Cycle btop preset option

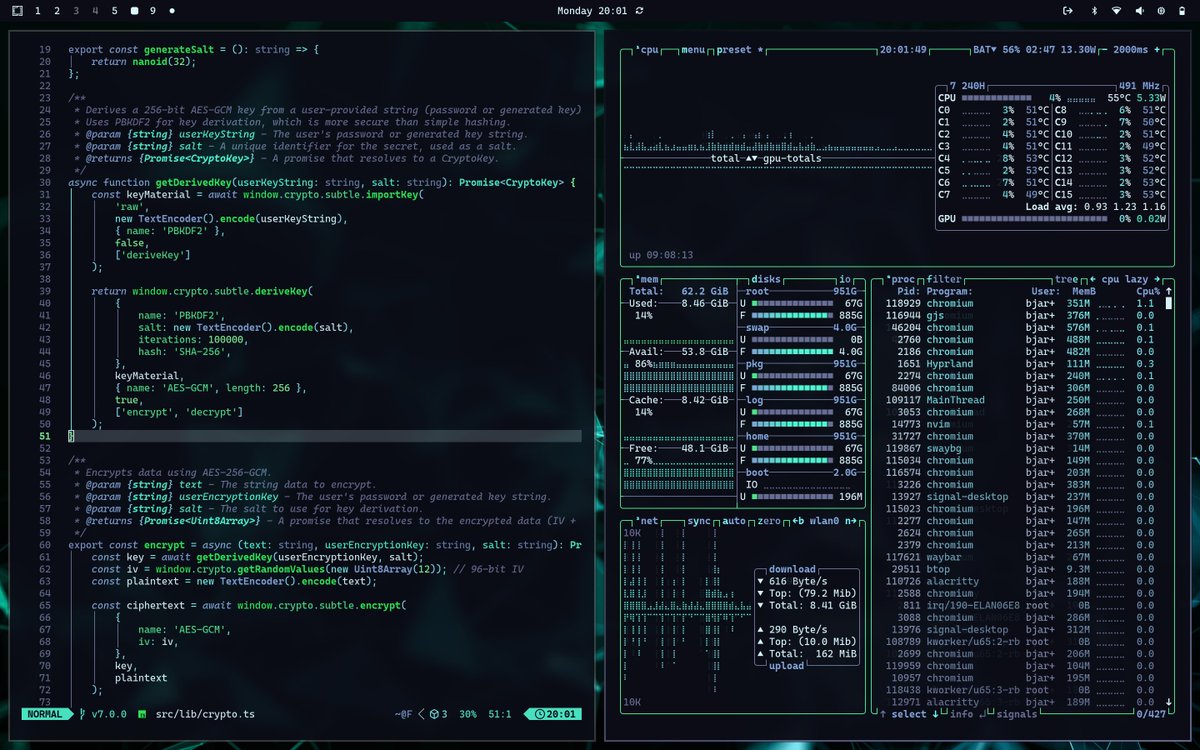click(x=741, y=49)
